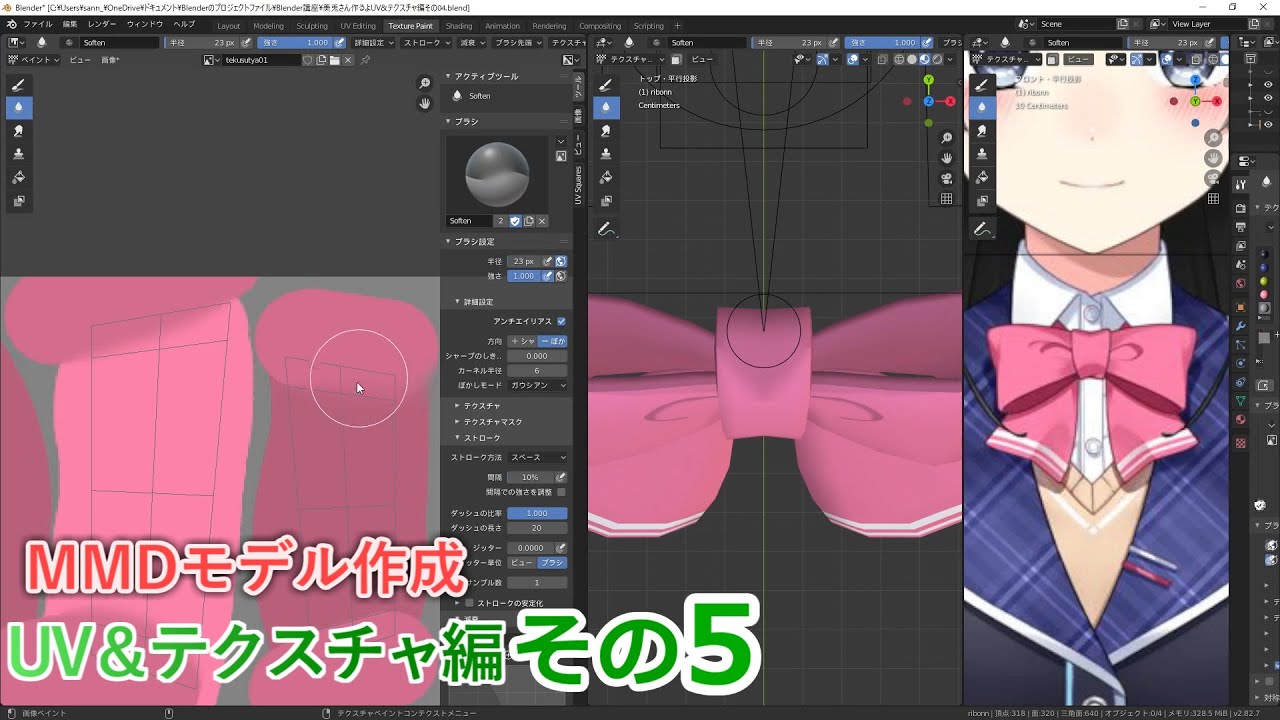Adjust 強さ 1.000 slider in ブラシ設定 panel
Screen dimensions: 1280x720
pos(523,276)
